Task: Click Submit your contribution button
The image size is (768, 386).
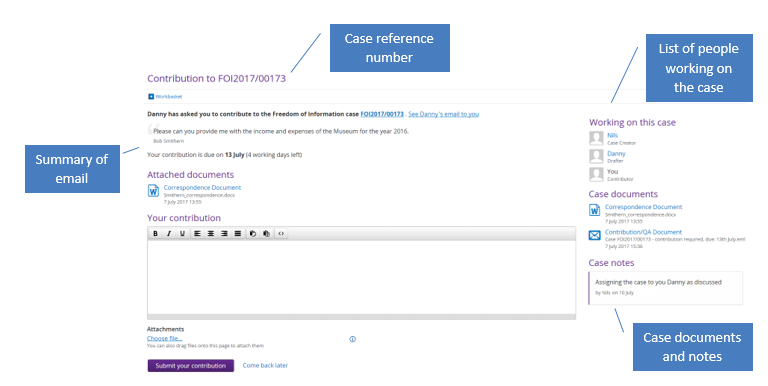Action: click(x=191, y=366)
